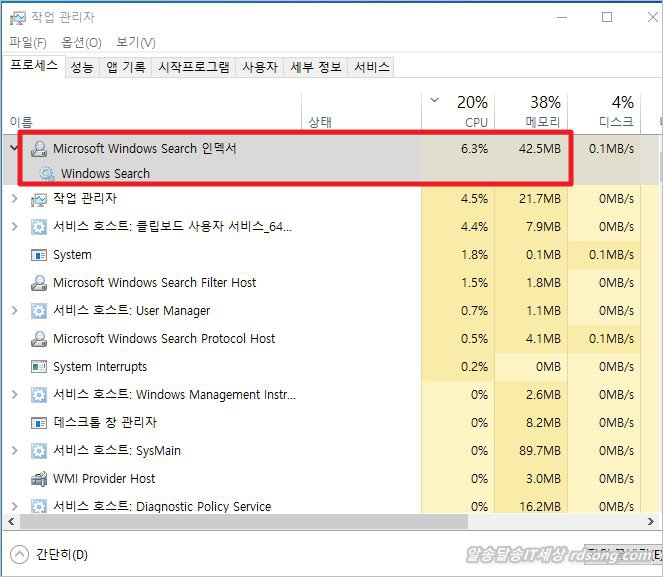Switch to the 시작프로그램 tab

click(x=194, y=67)
